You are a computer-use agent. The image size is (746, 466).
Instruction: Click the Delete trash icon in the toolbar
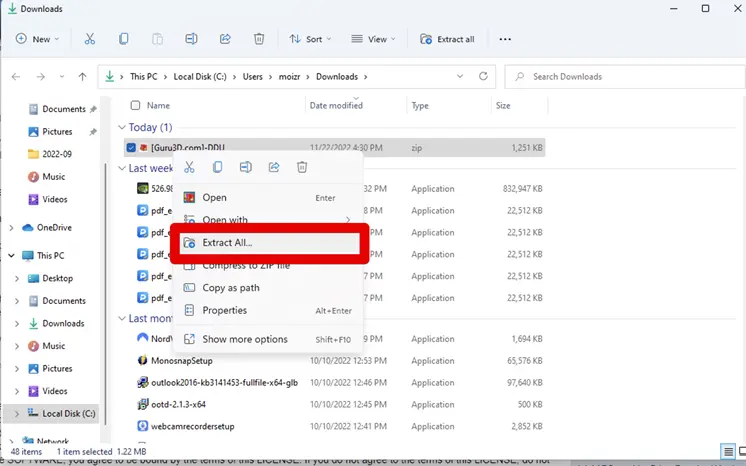click(259, 39)
